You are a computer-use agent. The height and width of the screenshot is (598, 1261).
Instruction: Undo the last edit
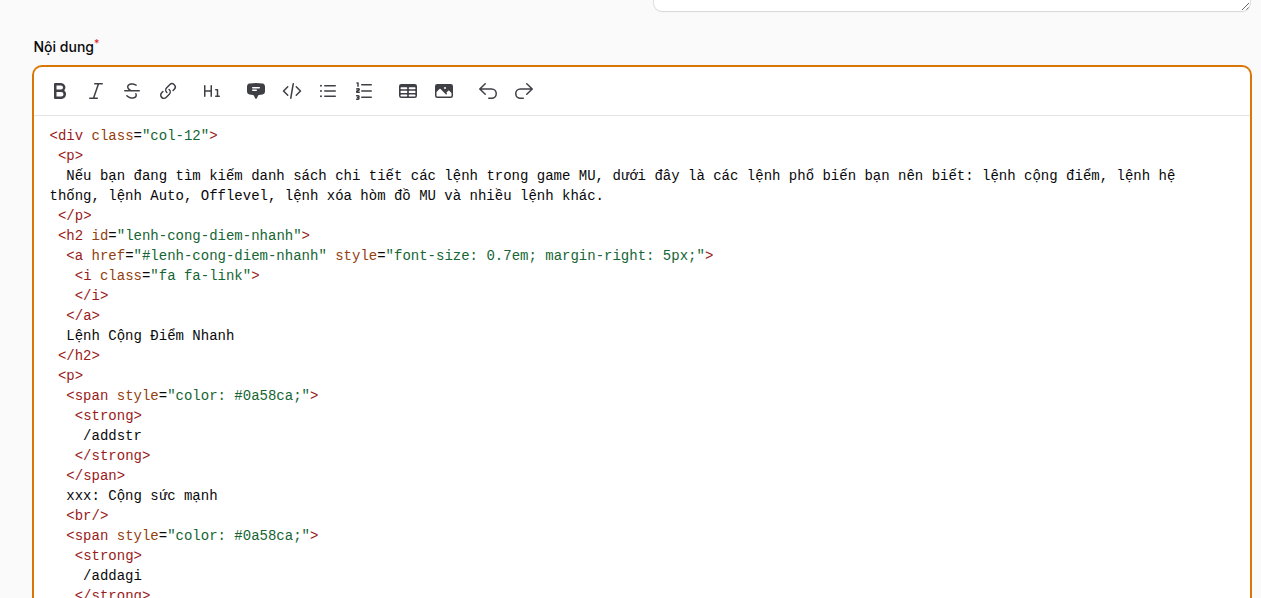[x=488, y=91]
